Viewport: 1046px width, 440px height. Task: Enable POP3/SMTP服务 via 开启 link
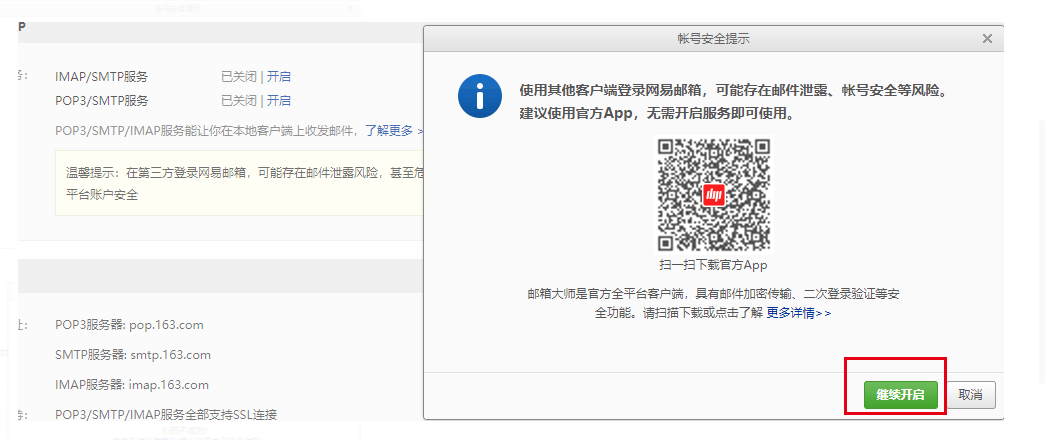279,101
